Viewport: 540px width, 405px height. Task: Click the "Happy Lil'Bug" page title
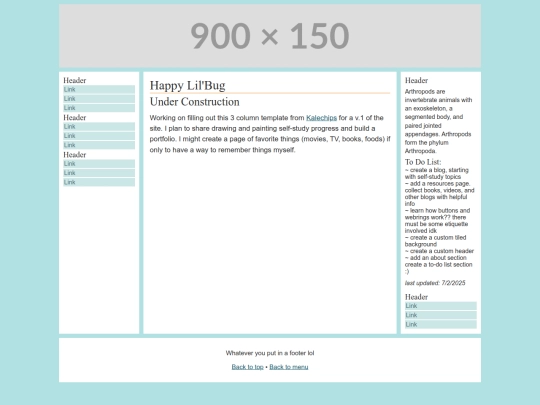pyautogui.click(x=187, y=85)
